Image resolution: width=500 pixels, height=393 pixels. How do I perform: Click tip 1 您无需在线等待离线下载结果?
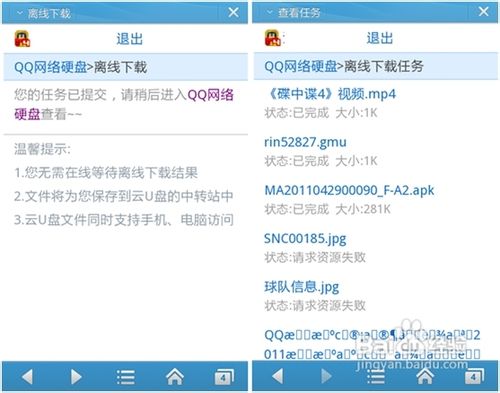pyautogui.click(x=106, y=173)
